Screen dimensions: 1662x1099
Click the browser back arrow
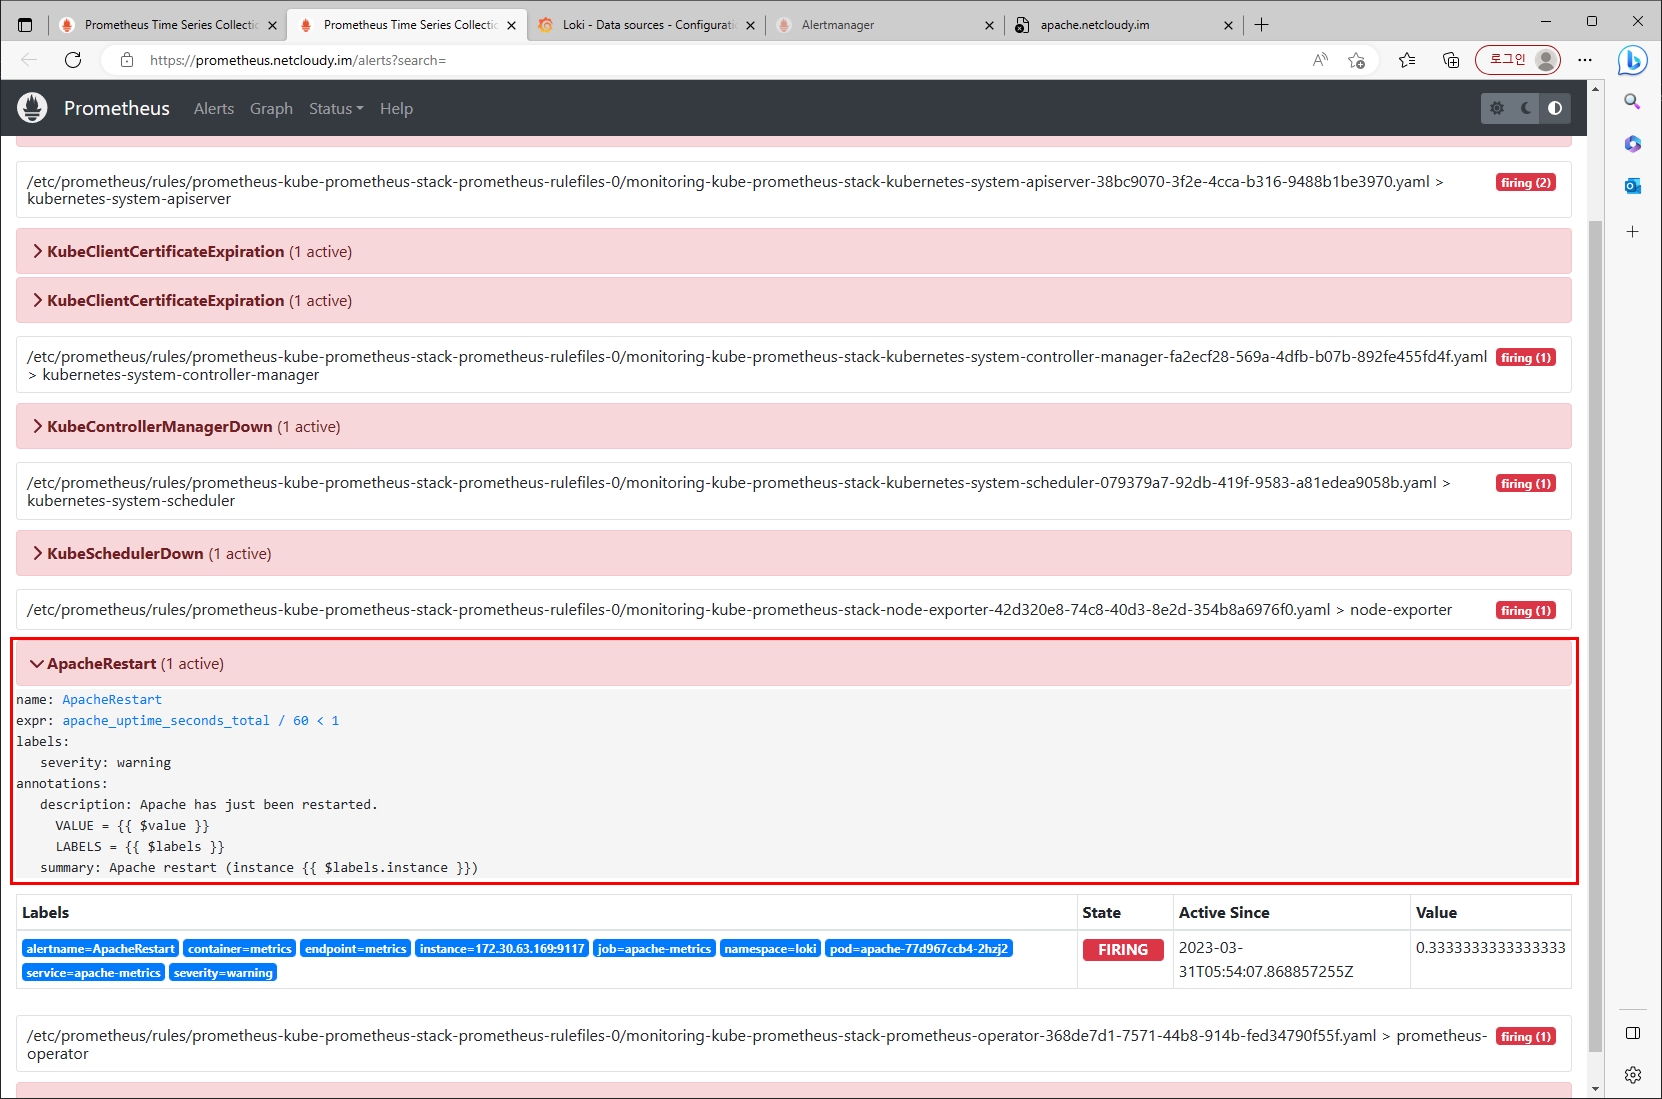pyautogui.click(x=29, y=60)
